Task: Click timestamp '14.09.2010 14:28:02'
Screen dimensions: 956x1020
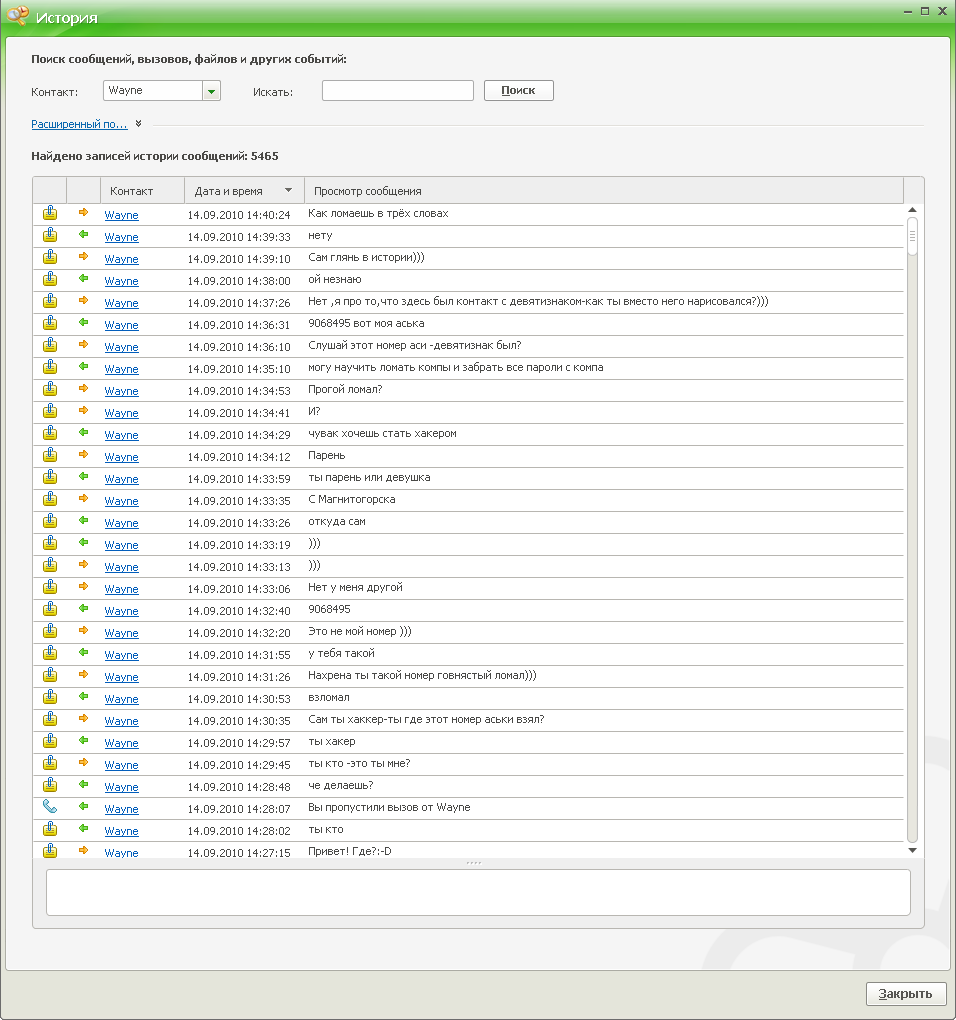Action: click(x=239, y=831)
